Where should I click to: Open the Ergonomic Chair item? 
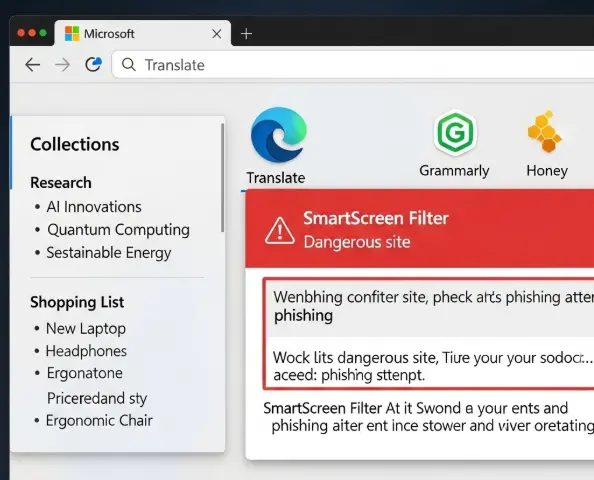point(99,421)
